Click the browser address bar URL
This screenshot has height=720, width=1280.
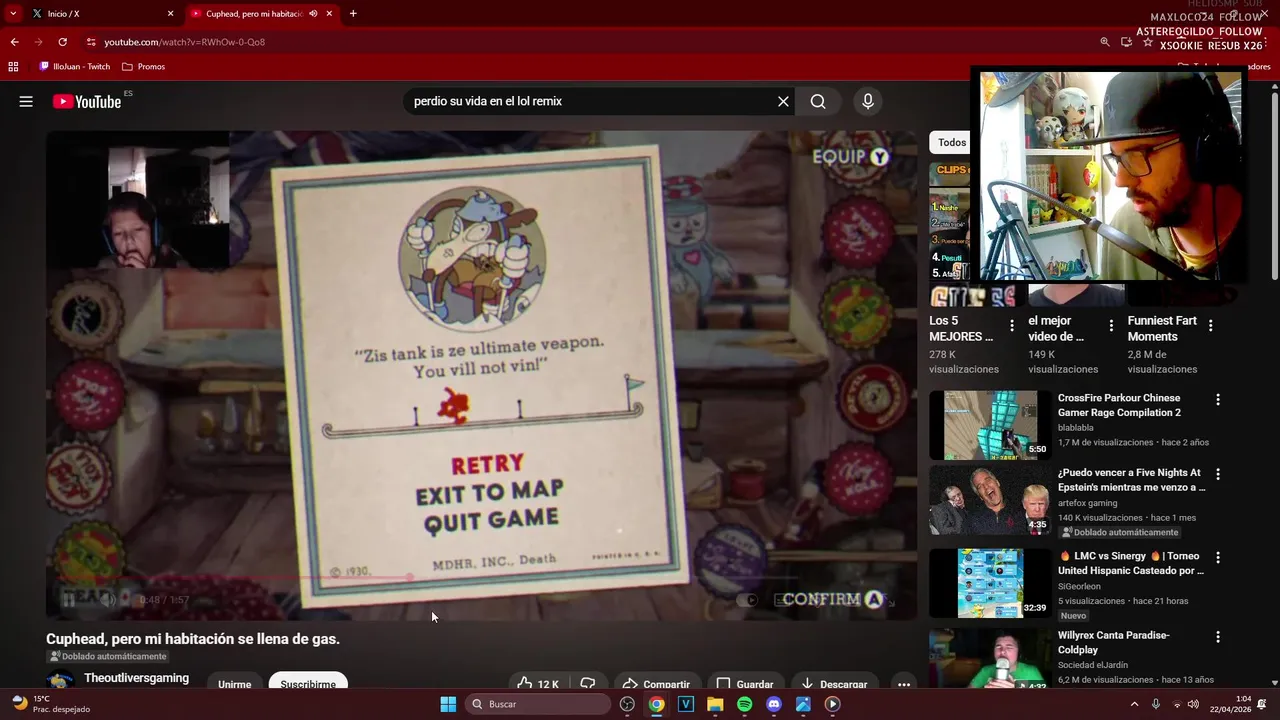click(x=185, y=42)
